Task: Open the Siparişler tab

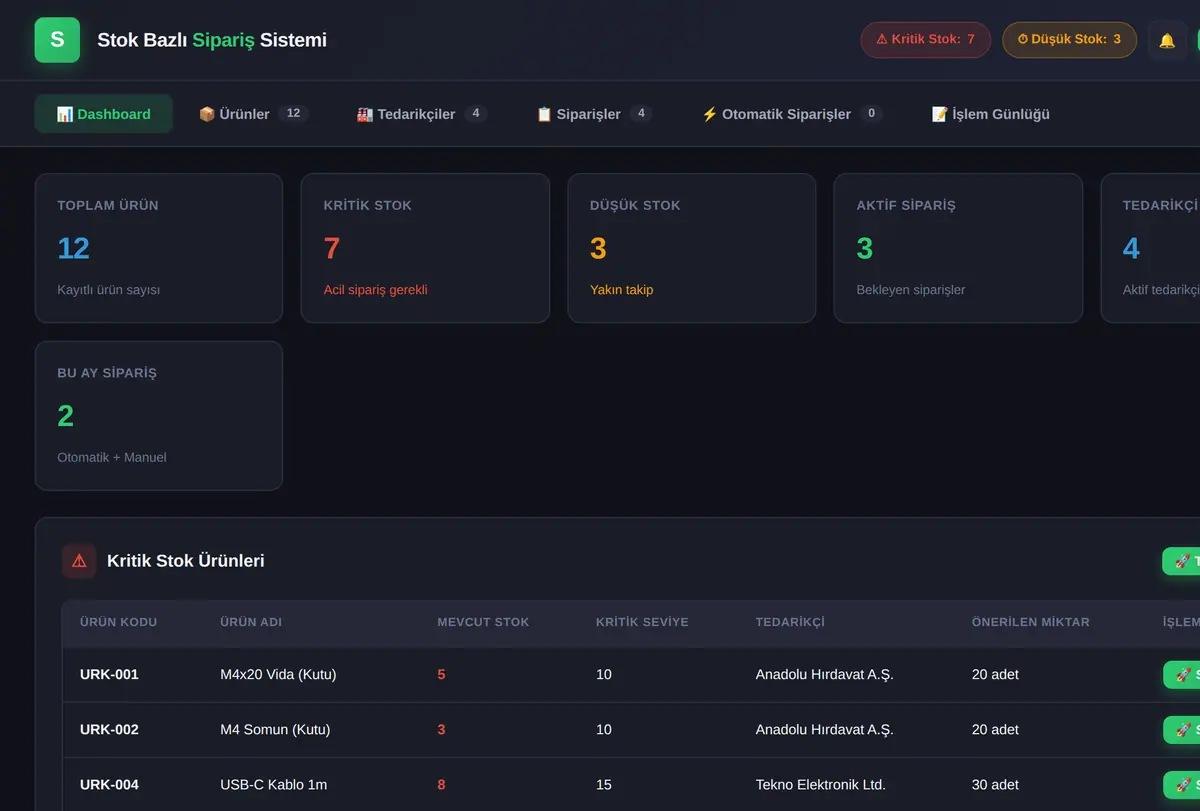Action: pyautogui.click(x=594, y=114)
